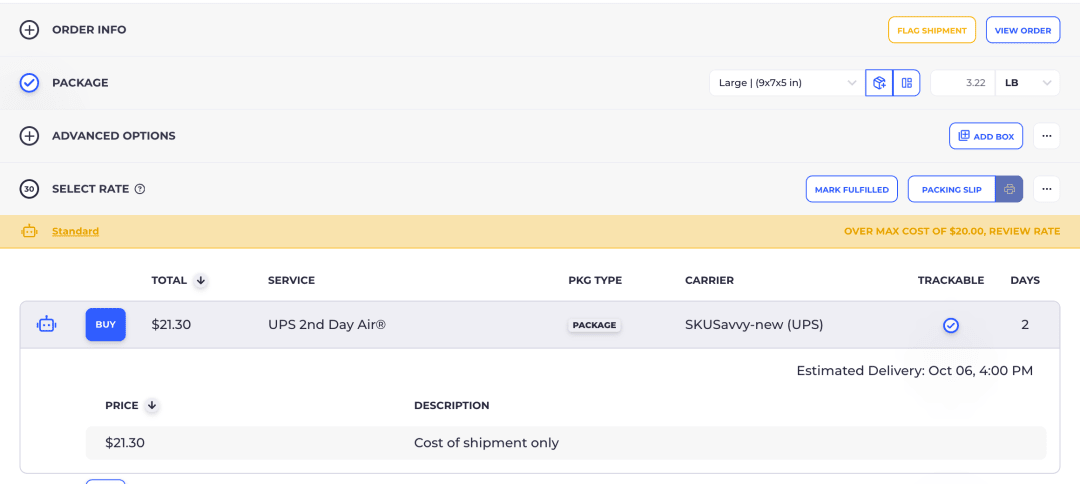Click the package layout icon next to weight
The image size is (1080, 484).
pyautogui.click(x=906, y=83)
